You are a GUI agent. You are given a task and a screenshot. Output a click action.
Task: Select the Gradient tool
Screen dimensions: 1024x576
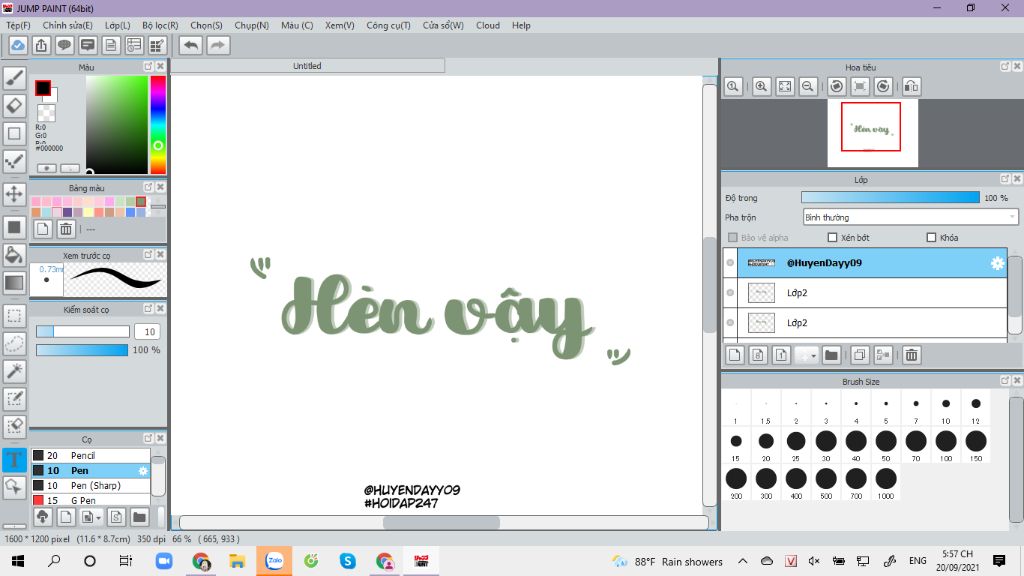14,283
